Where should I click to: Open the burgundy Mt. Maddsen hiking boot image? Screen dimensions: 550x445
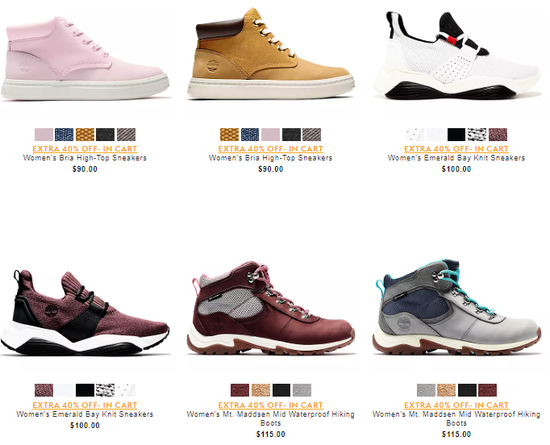click(x=270, y=309)
